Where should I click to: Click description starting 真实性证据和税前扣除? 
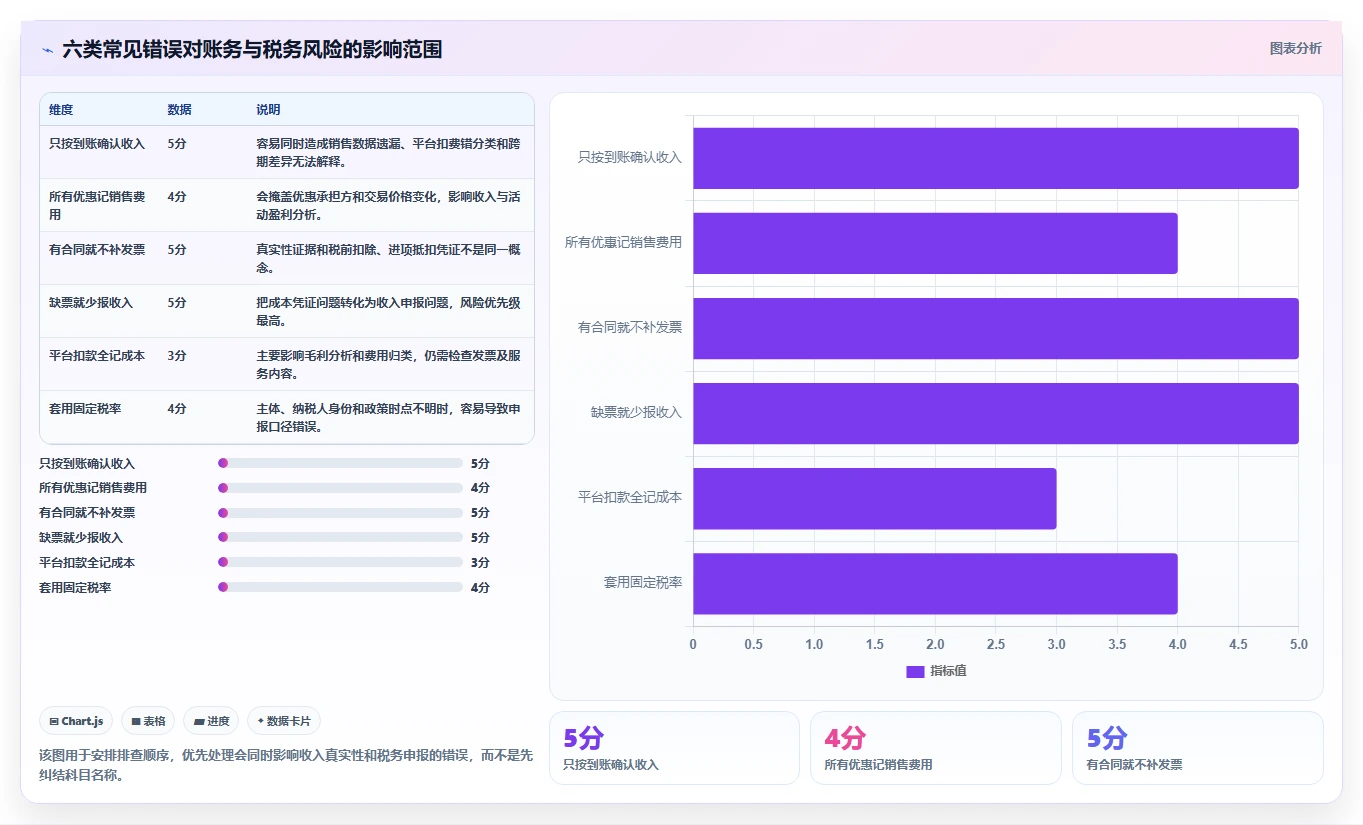point(388,258)
